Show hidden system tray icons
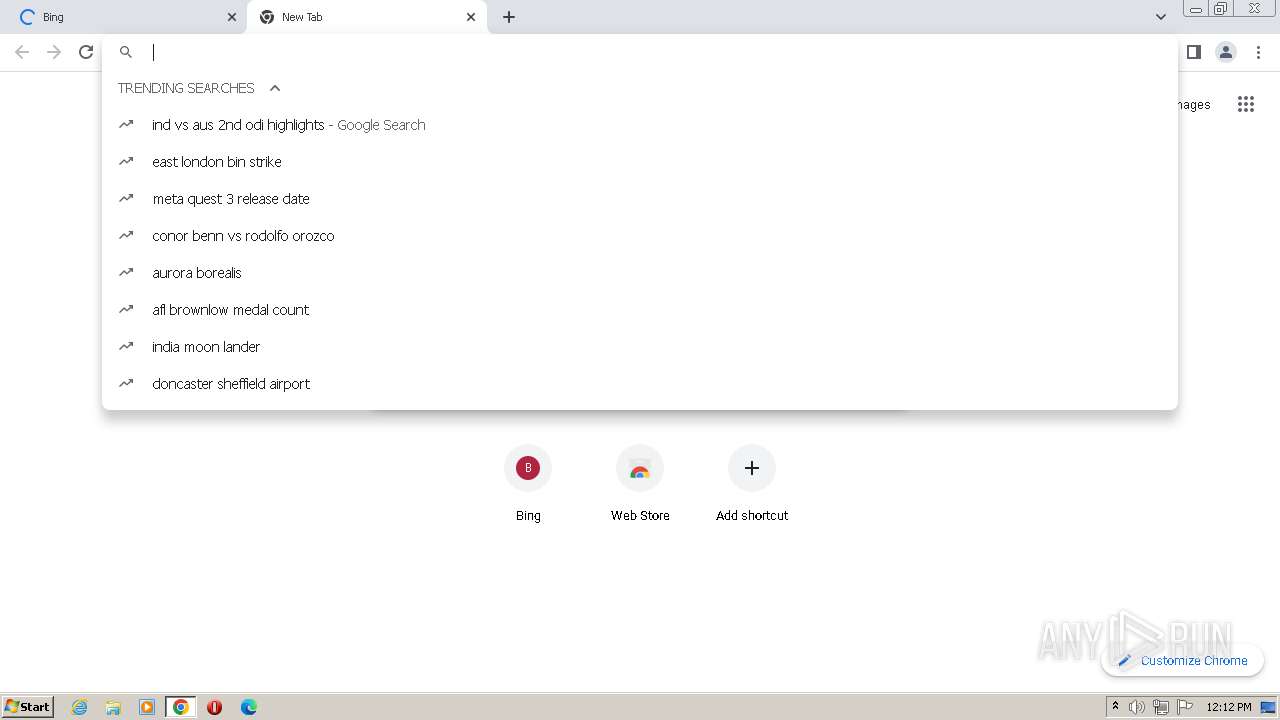The width and height of the screenshot is (1280, 720). [x=1115, y=707]
